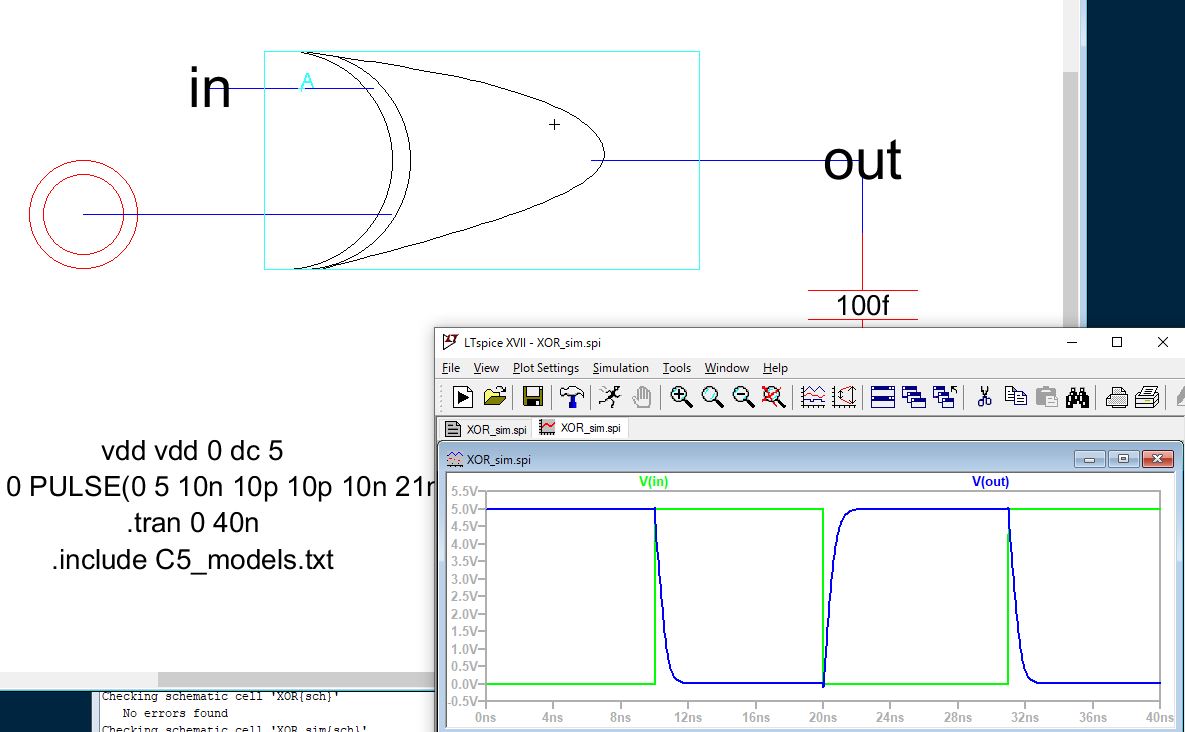This screenshot has height=732, width=1185.
Task: Click the V(in) trace label
Action: point(653,481)
